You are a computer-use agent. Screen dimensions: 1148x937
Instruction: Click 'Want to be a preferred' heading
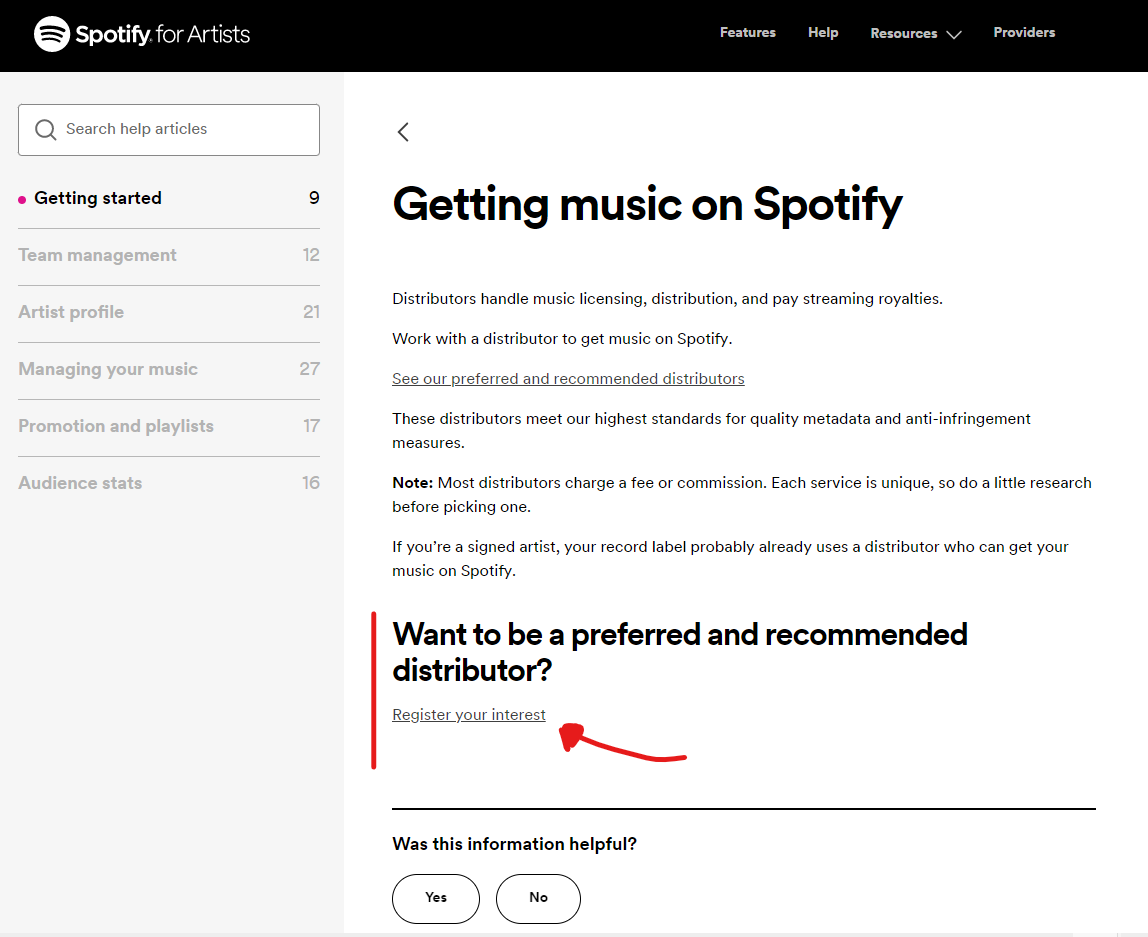click(x=679, y=652)
